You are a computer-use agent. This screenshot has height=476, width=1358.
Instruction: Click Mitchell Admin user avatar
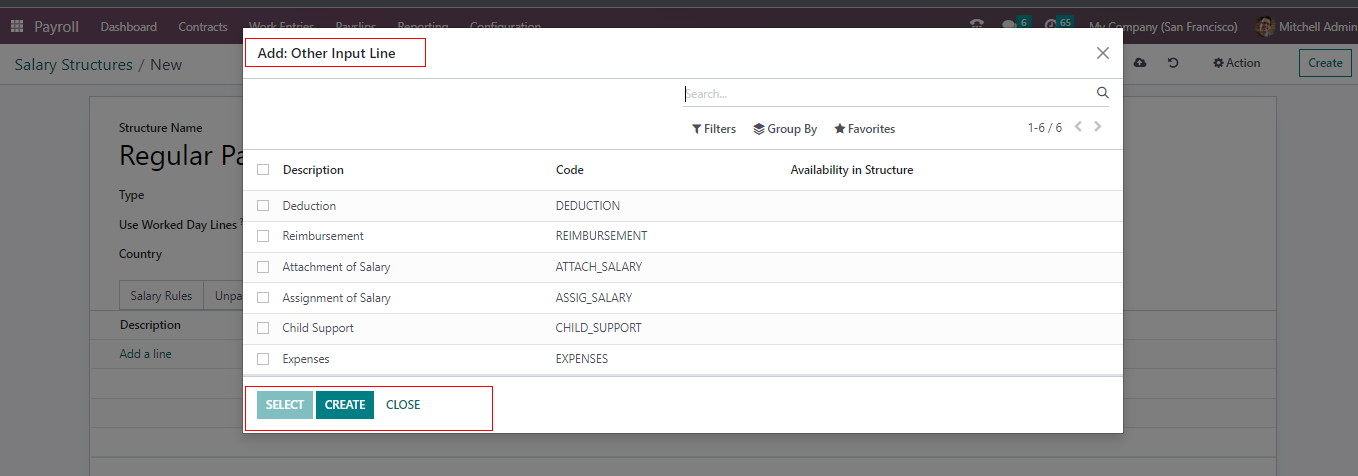pyautogui.click(x=1265, y=27)
